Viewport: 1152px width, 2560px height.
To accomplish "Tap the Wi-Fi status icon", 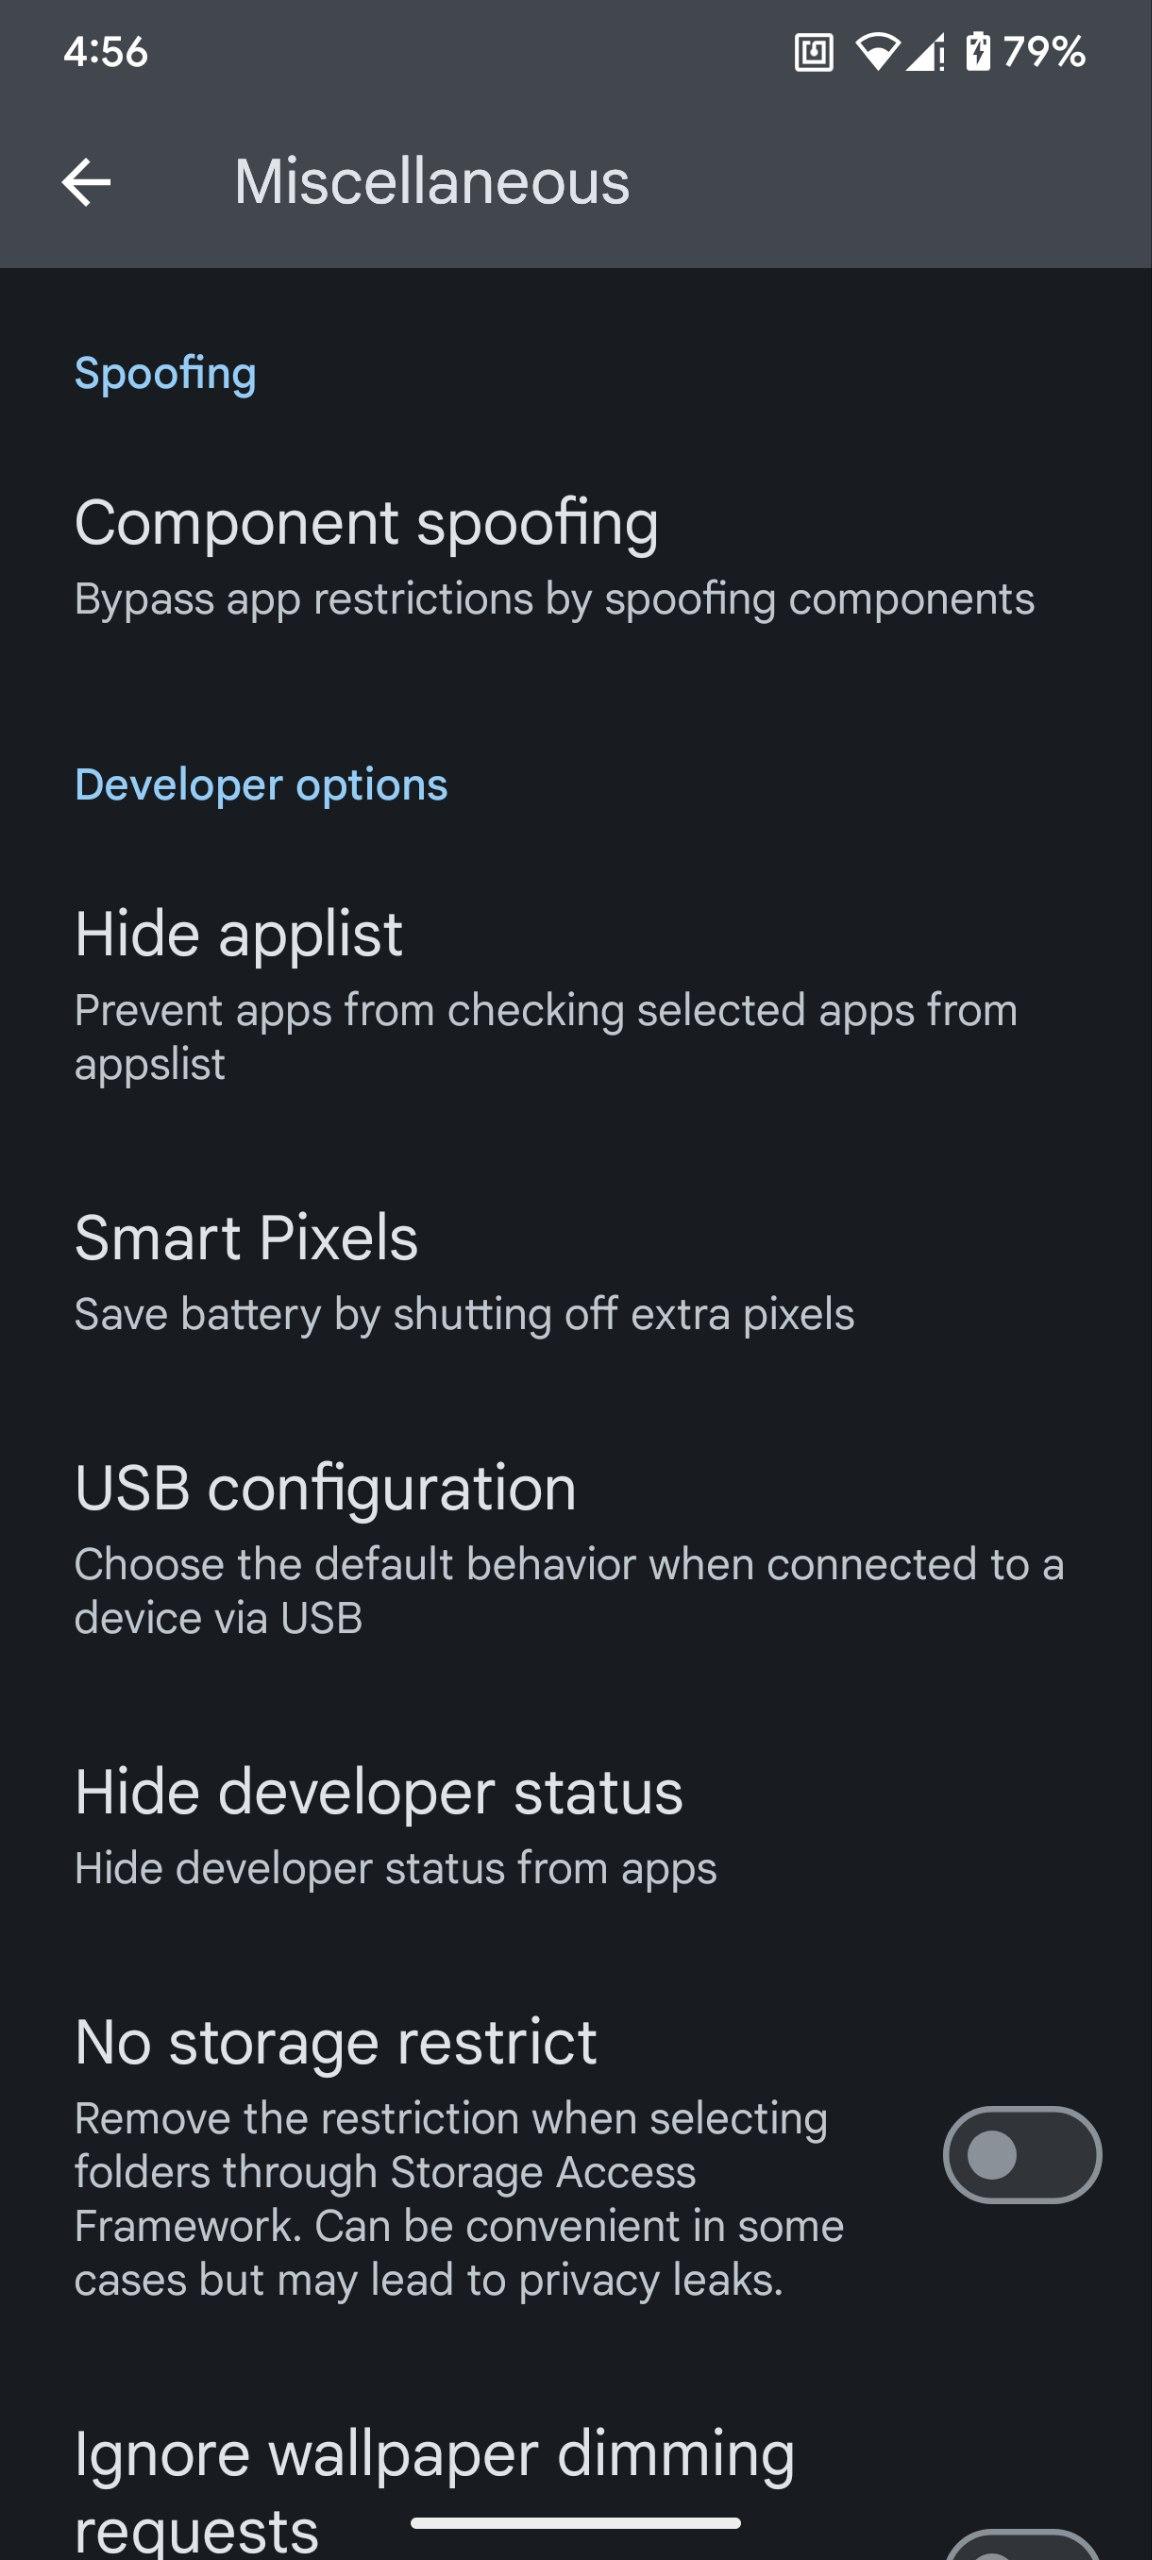I will pyautogui.click(x=877, y=52).
